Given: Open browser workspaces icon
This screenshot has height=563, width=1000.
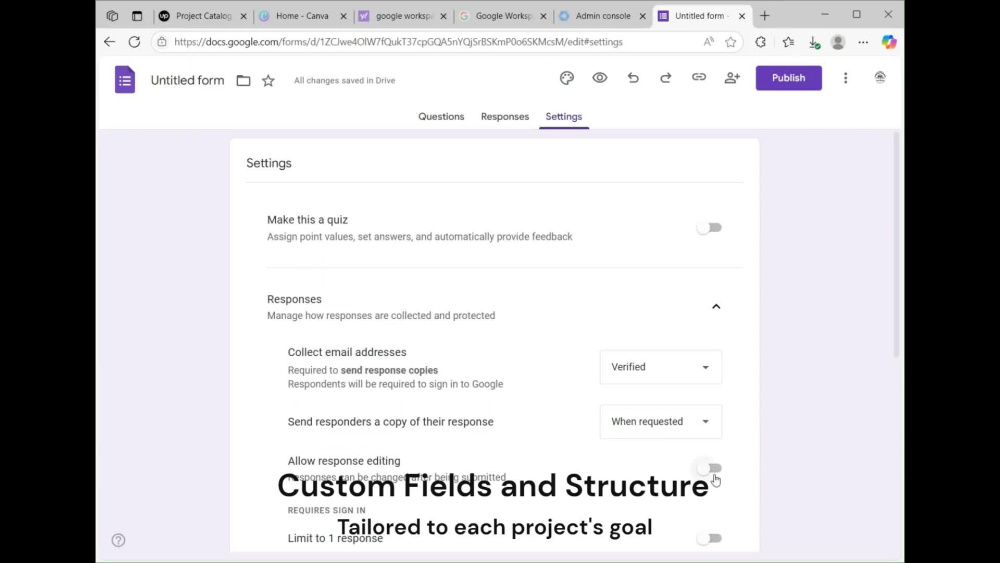Looking at the screenshot, I should [112, 16].
